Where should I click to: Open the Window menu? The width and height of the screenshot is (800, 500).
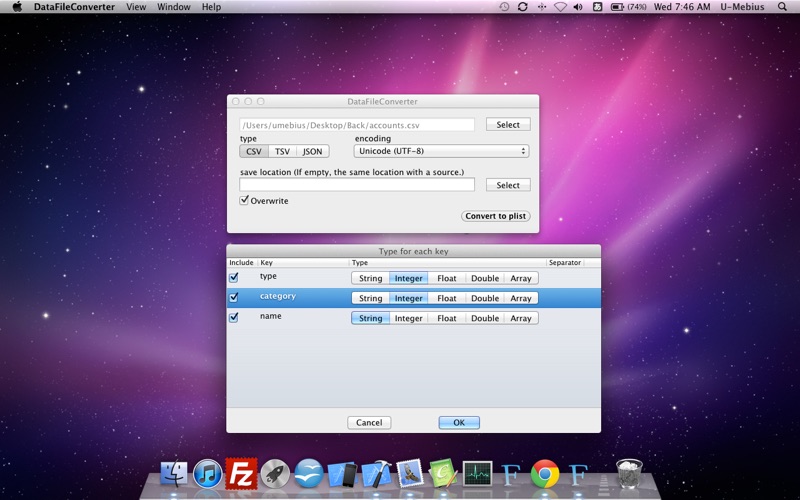tap(173, 7)
